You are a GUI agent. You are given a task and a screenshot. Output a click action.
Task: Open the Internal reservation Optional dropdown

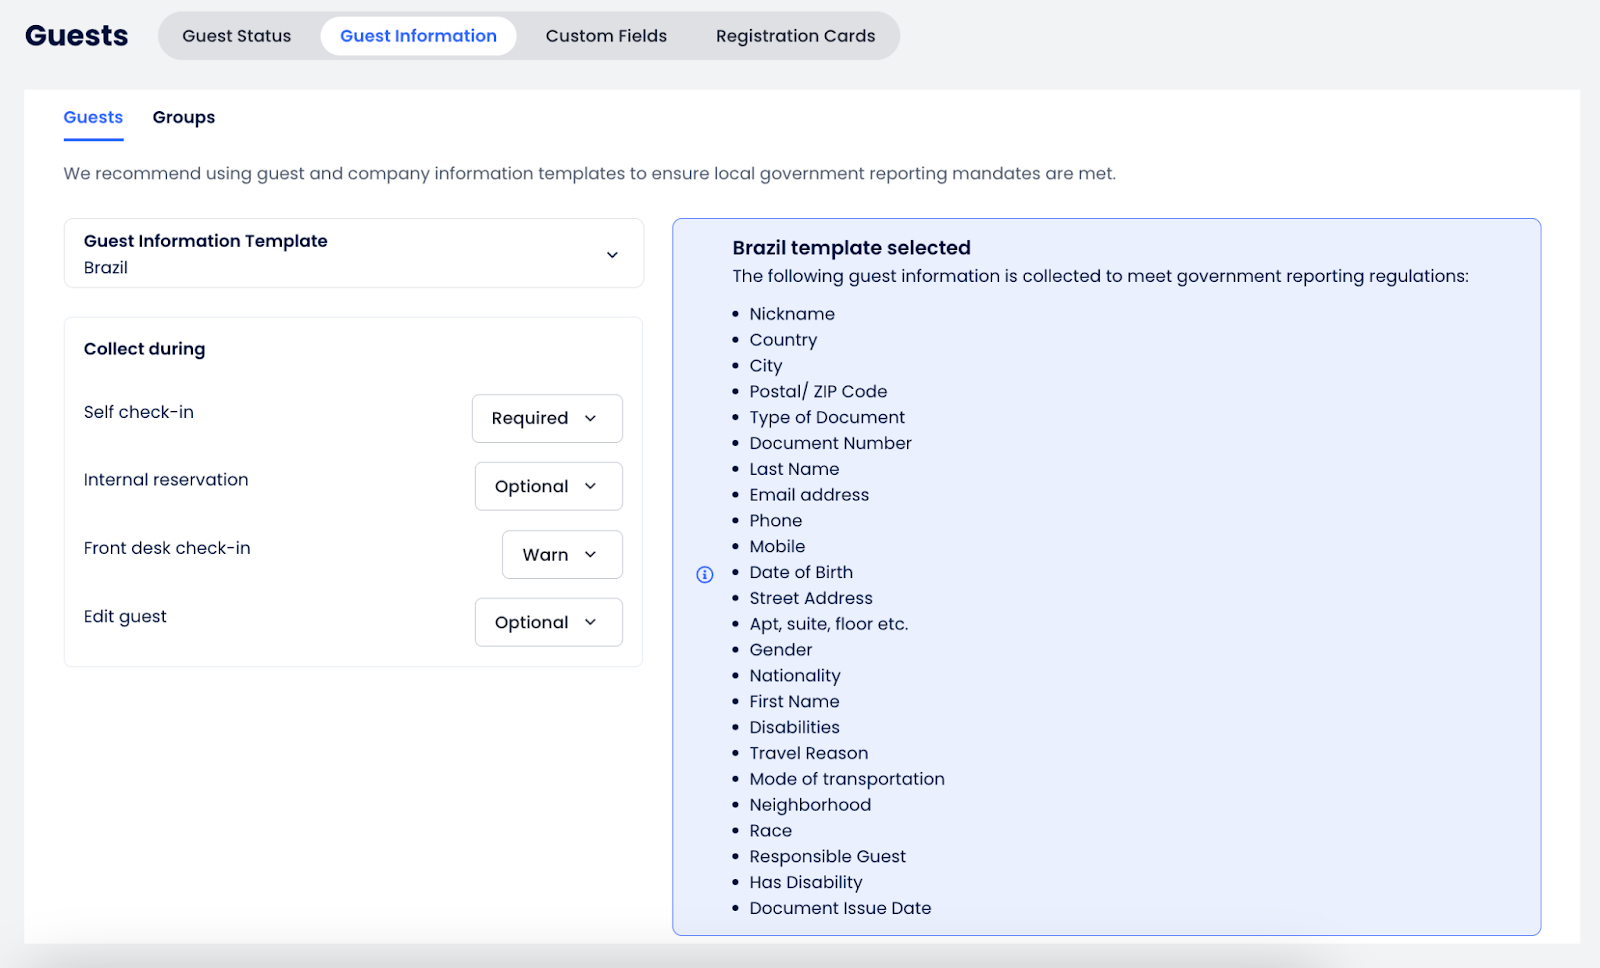(548, 486)
